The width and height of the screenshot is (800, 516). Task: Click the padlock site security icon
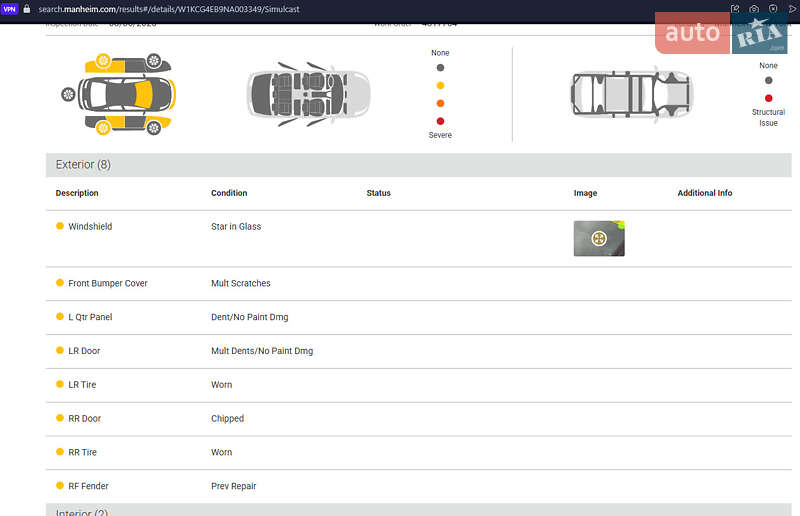[x=27, y=9]
